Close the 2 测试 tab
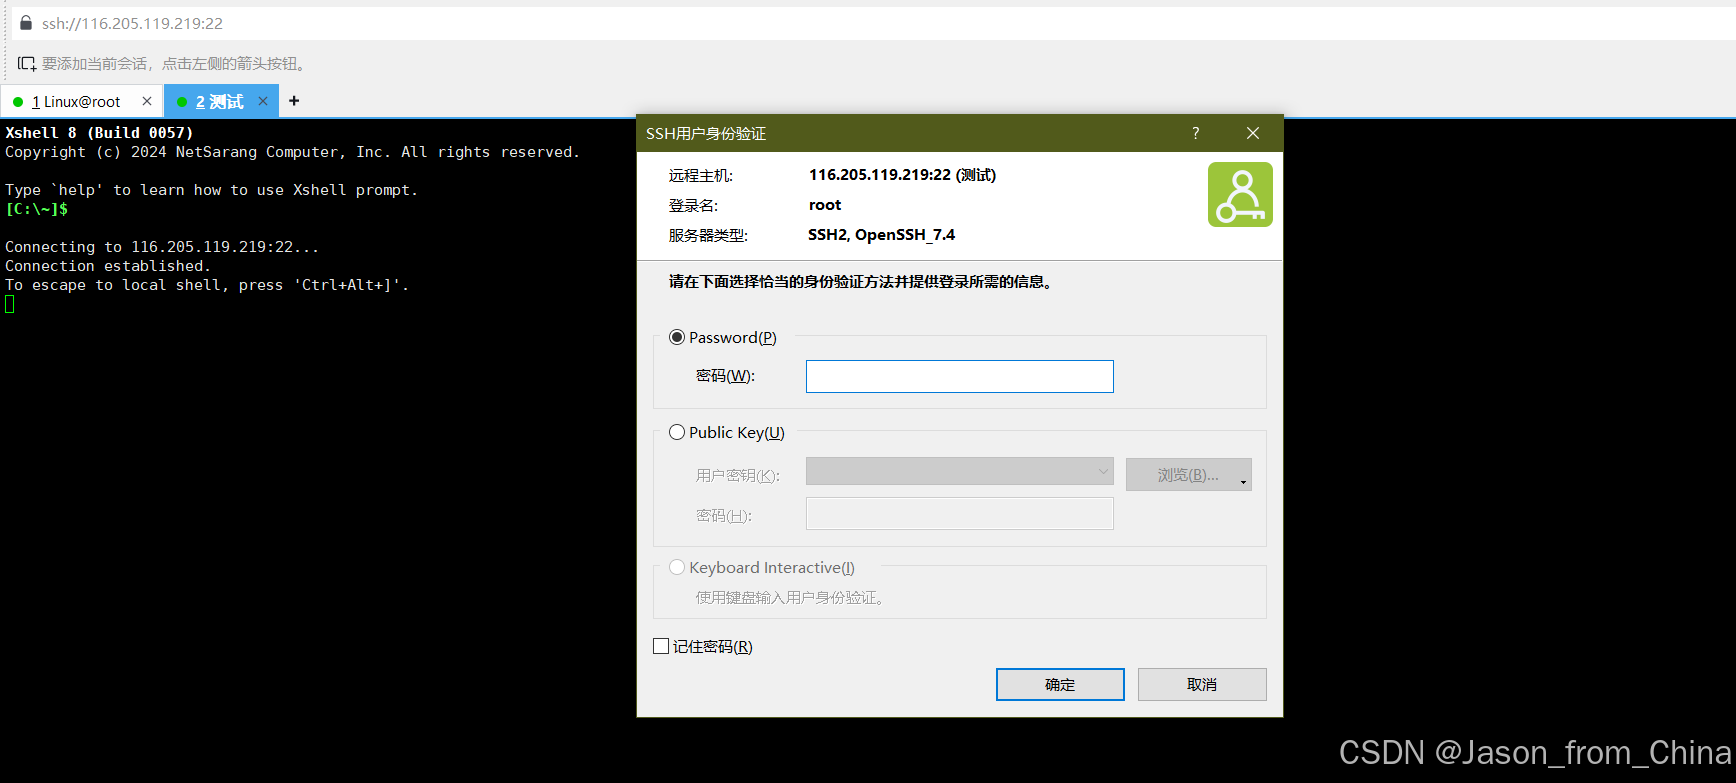Screen dimensions: 1736x783 (x=263, y=101)
